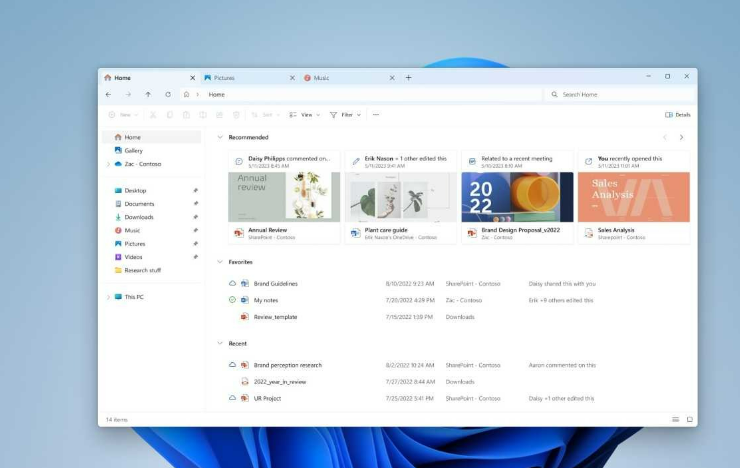Expand This PC in sidebar
Viewport: 740px width, 468px height.
108,297
